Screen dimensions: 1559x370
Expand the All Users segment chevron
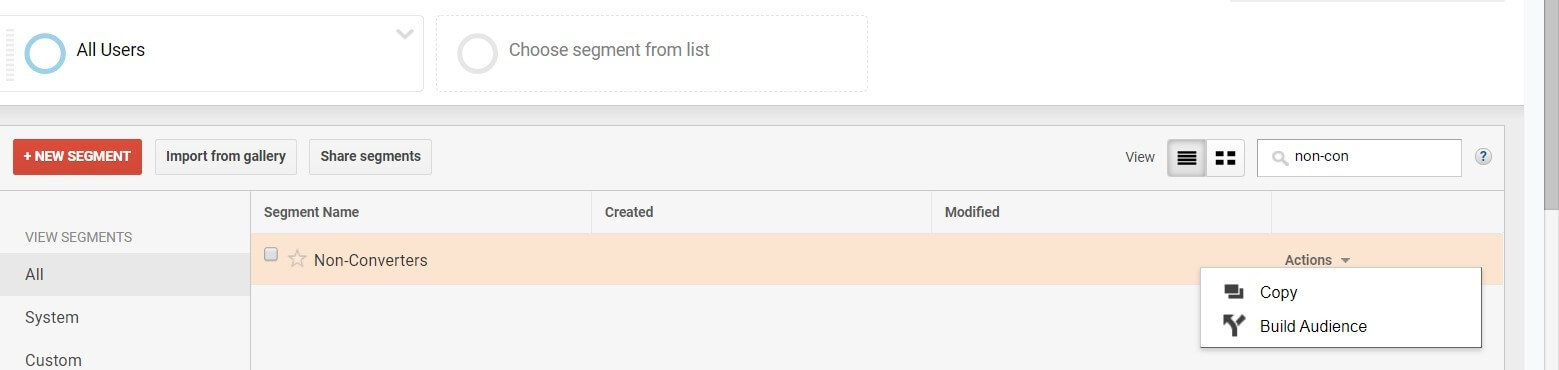pyautogui.click(x=404, y=34)
